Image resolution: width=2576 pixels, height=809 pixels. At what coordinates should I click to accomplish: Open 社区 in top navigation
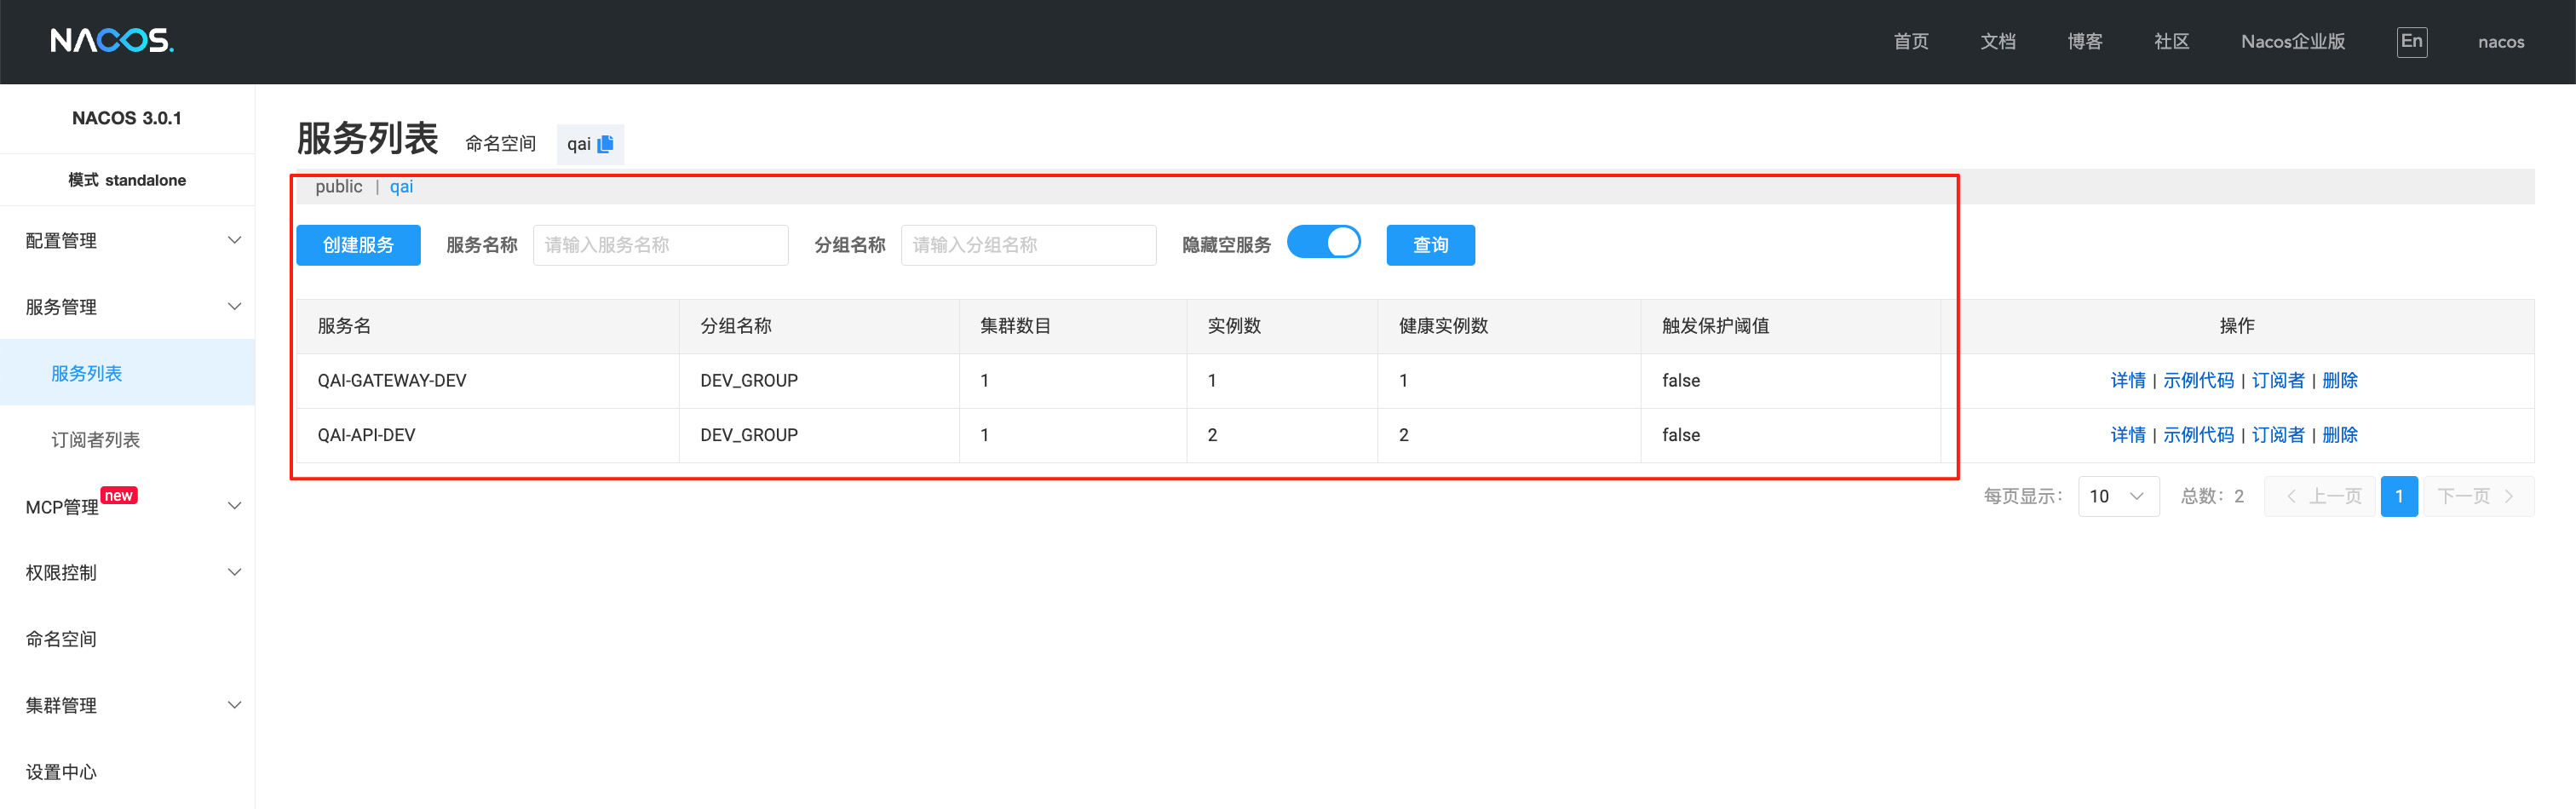tap(2171, 41)
